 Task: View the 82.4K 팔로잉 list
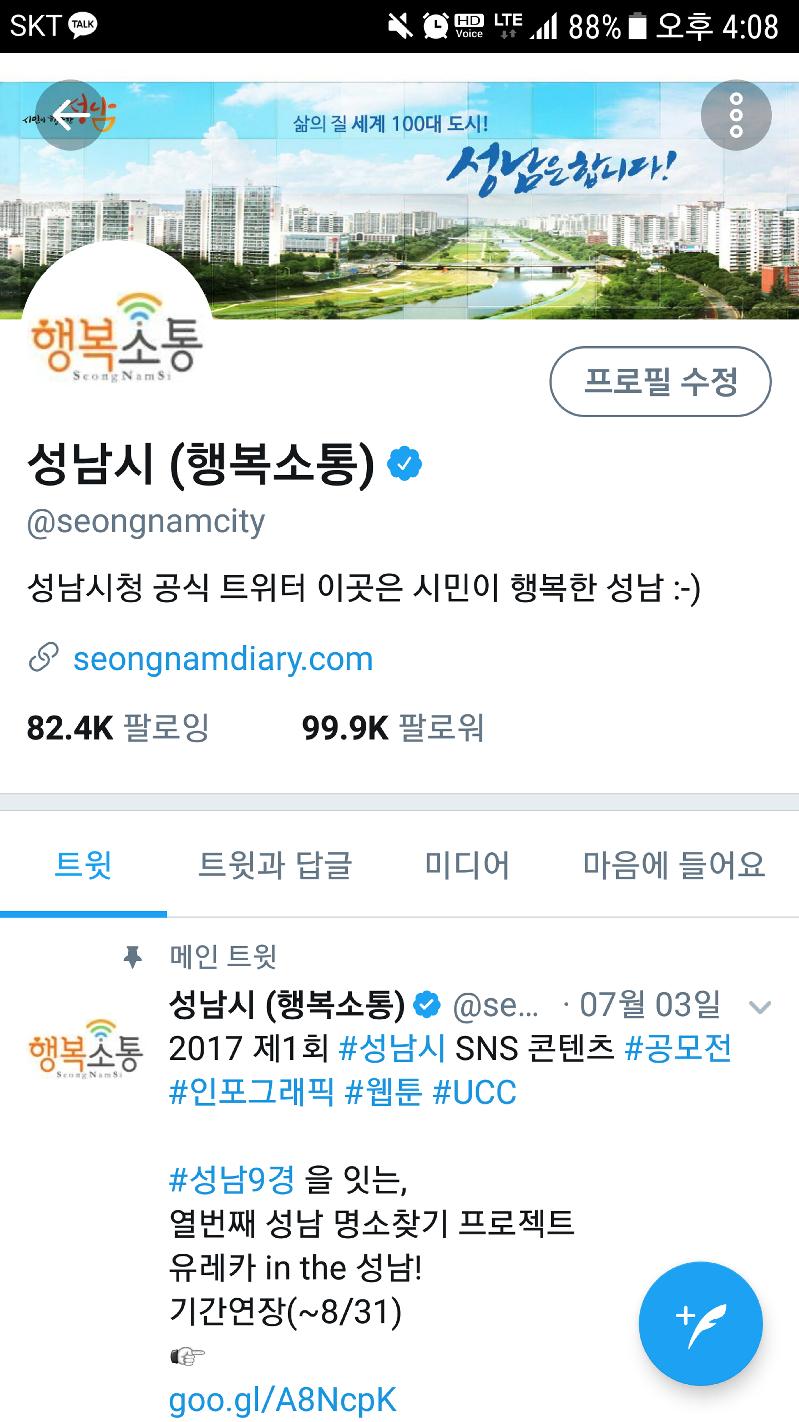coord(118,727)
